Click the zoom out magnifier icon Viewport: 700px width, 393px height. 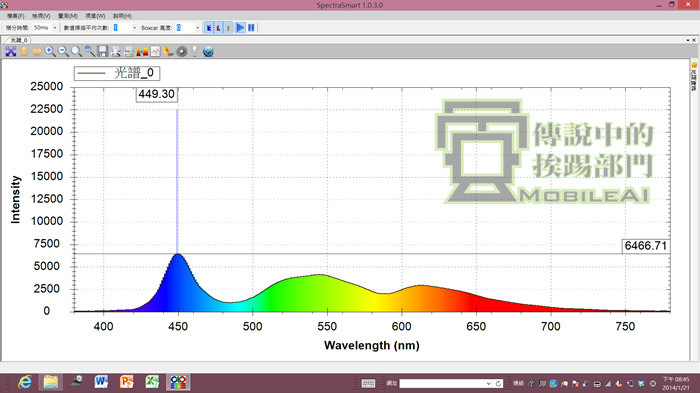pos(63,51)
